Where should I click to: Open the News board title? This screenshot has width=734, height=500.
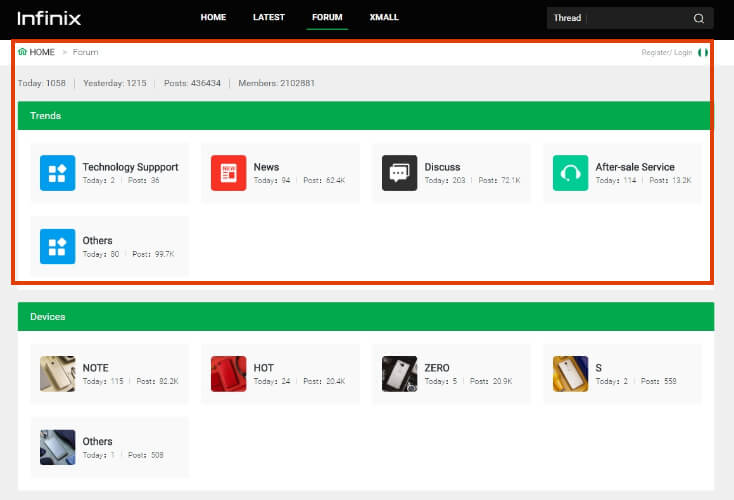pyautogui.click(x=266, y=167)
